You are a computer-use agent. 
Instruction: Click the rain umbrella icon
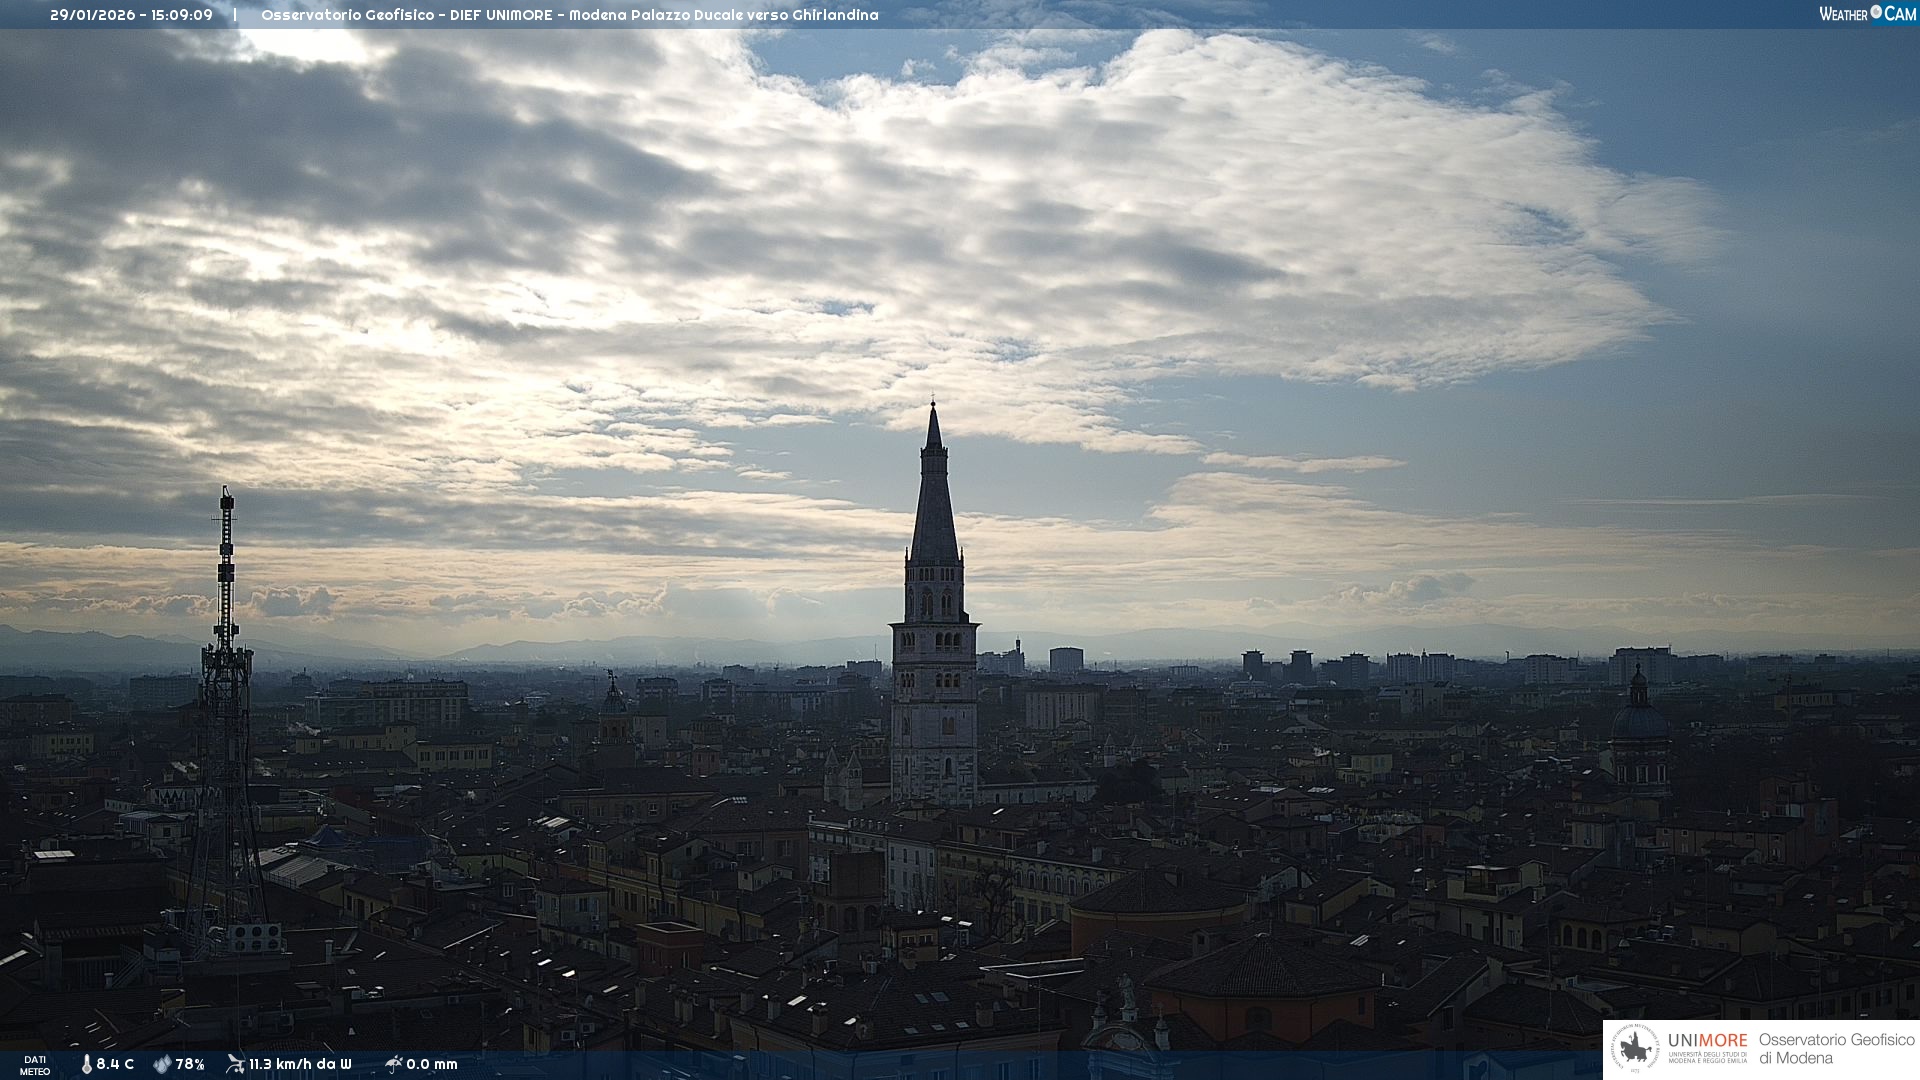[394, 1064]
